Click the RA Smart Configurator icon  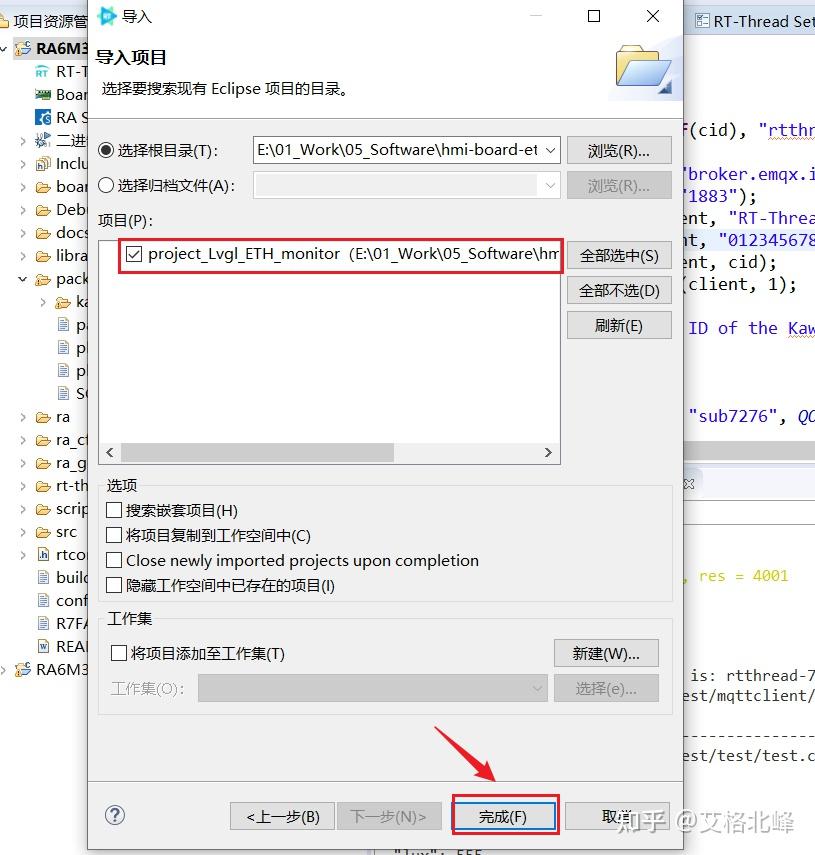click(43, 117)
